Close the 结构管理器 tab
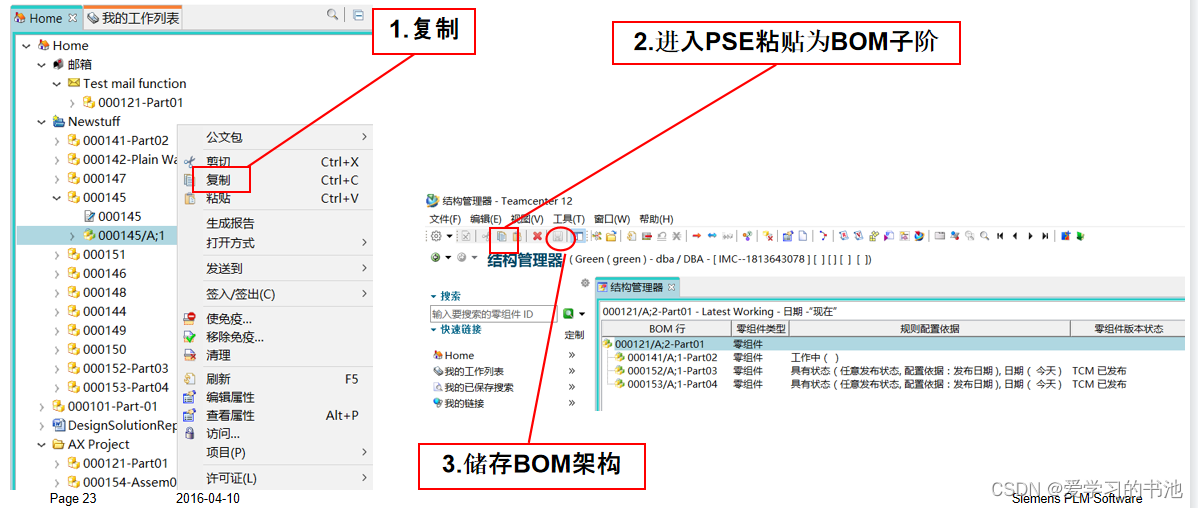The image size is (1198, 508). [x=672, y=287]
